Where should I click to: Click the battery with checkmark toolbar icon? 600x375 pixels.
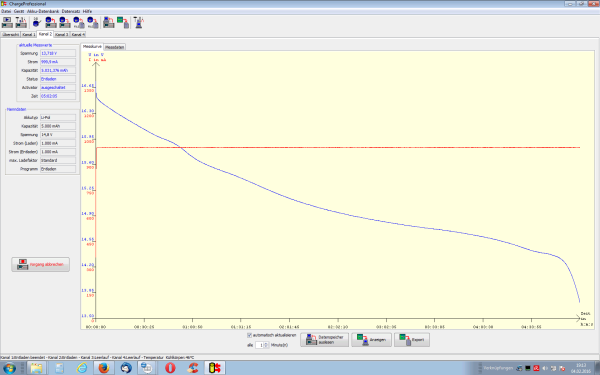coord(37,23)
